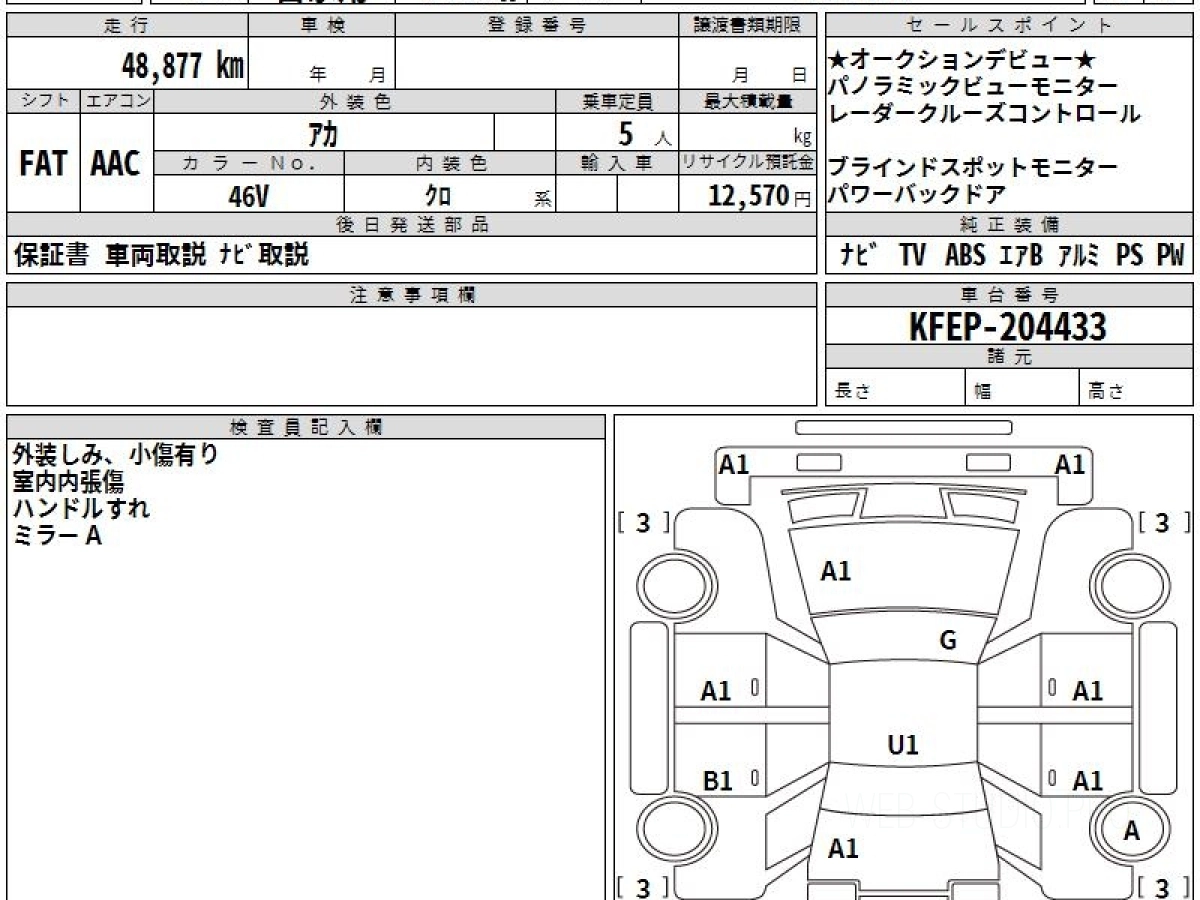Click the 輸入車 header
This screenshot has width=1200, height=900.
(x=617, y=163)
